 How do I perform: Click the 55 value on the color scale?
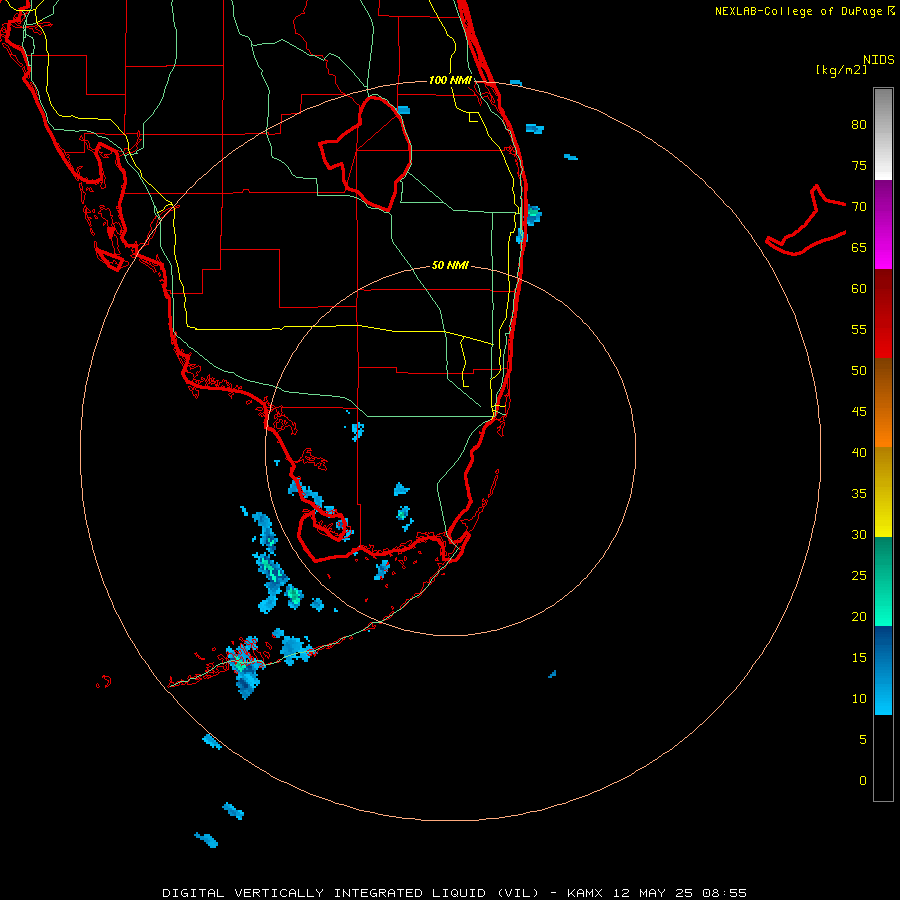(x=859, y=329)
